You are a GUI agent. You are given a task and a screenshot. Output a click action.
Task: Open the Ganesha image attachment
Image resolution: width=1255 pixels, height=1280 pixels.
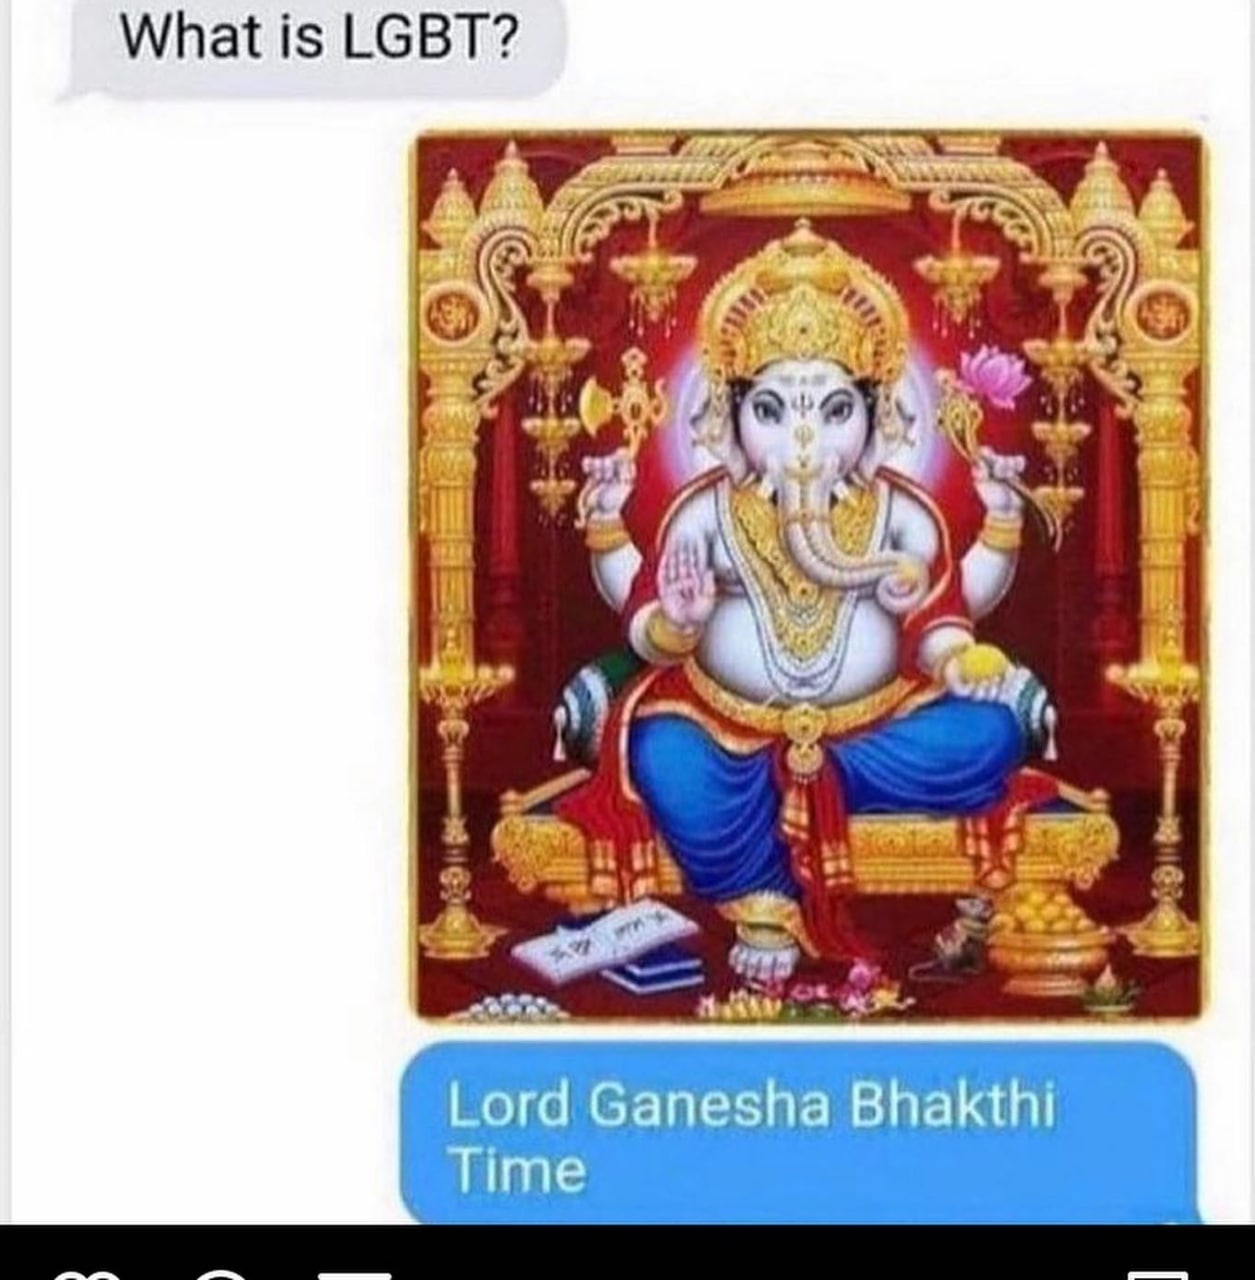click(x=809, y=575)
